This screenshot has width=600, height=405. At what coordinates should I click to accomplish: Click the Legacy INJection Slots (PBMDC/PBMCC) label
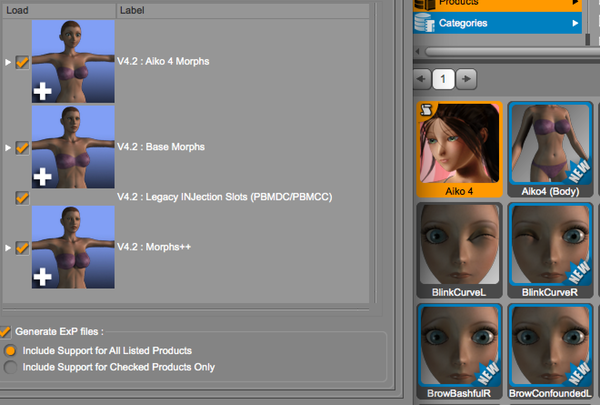[x=225, y=197]
